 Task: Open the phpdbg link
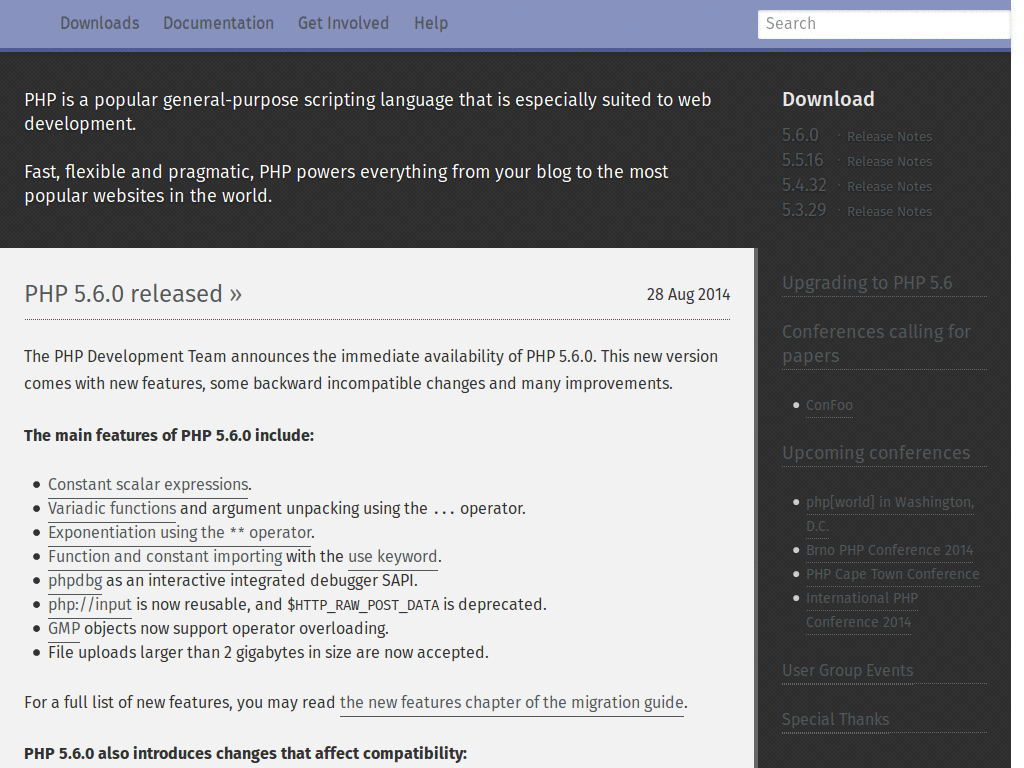click(x=75, y=581)
